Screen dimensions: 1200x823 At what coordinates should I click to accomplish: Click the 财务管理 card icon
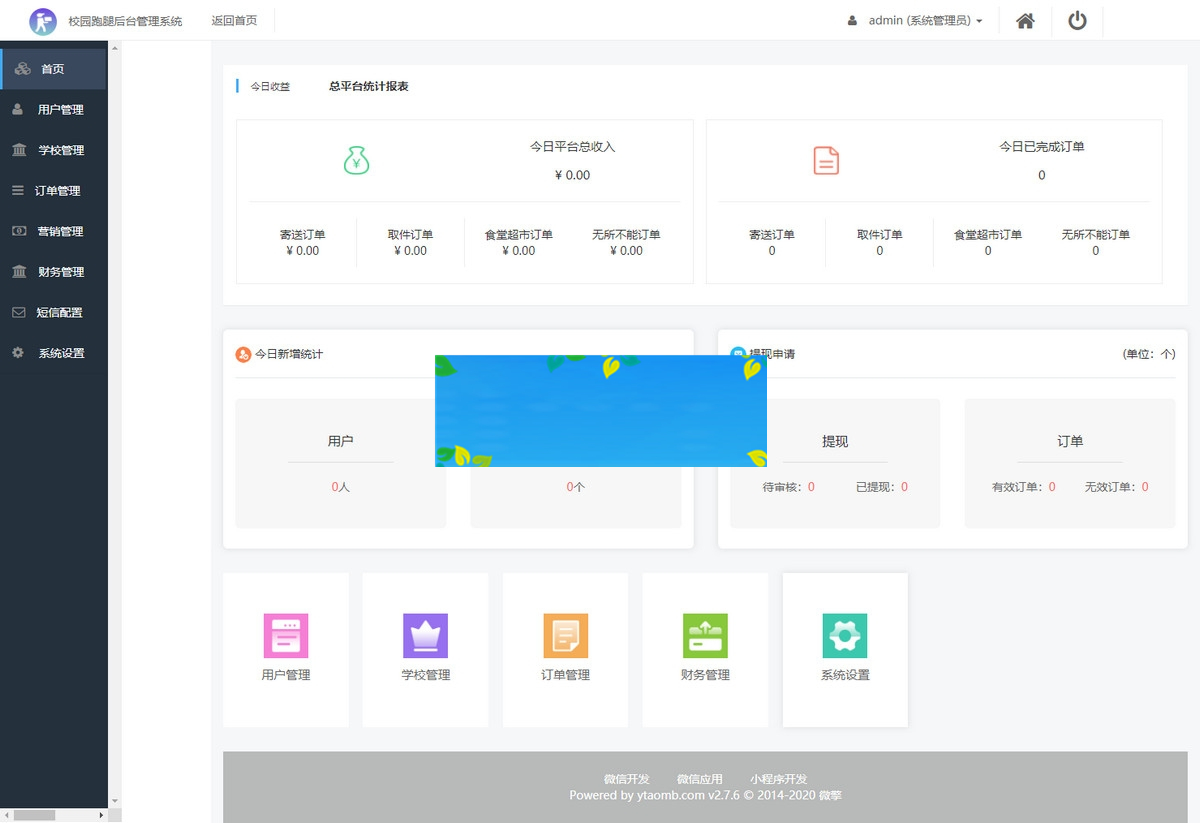705,635
